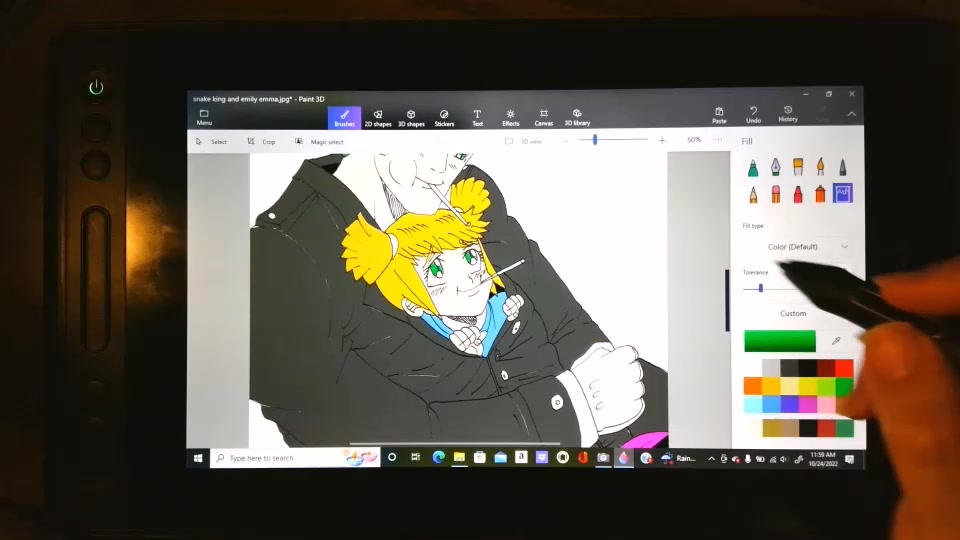Screen dimensions: 960x540
Task: Click the canvas vertical scrollbar
Action: coord(727,300)
